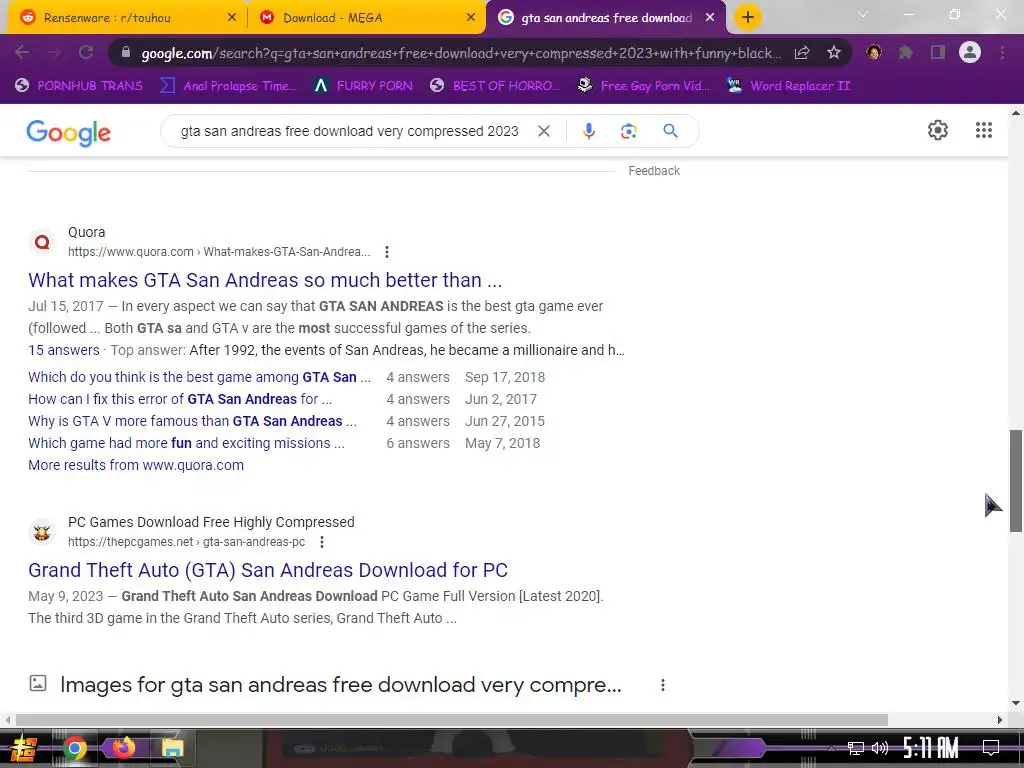Click the PC Games Download site favicon
1024x768 pixels.
(42, 532)
